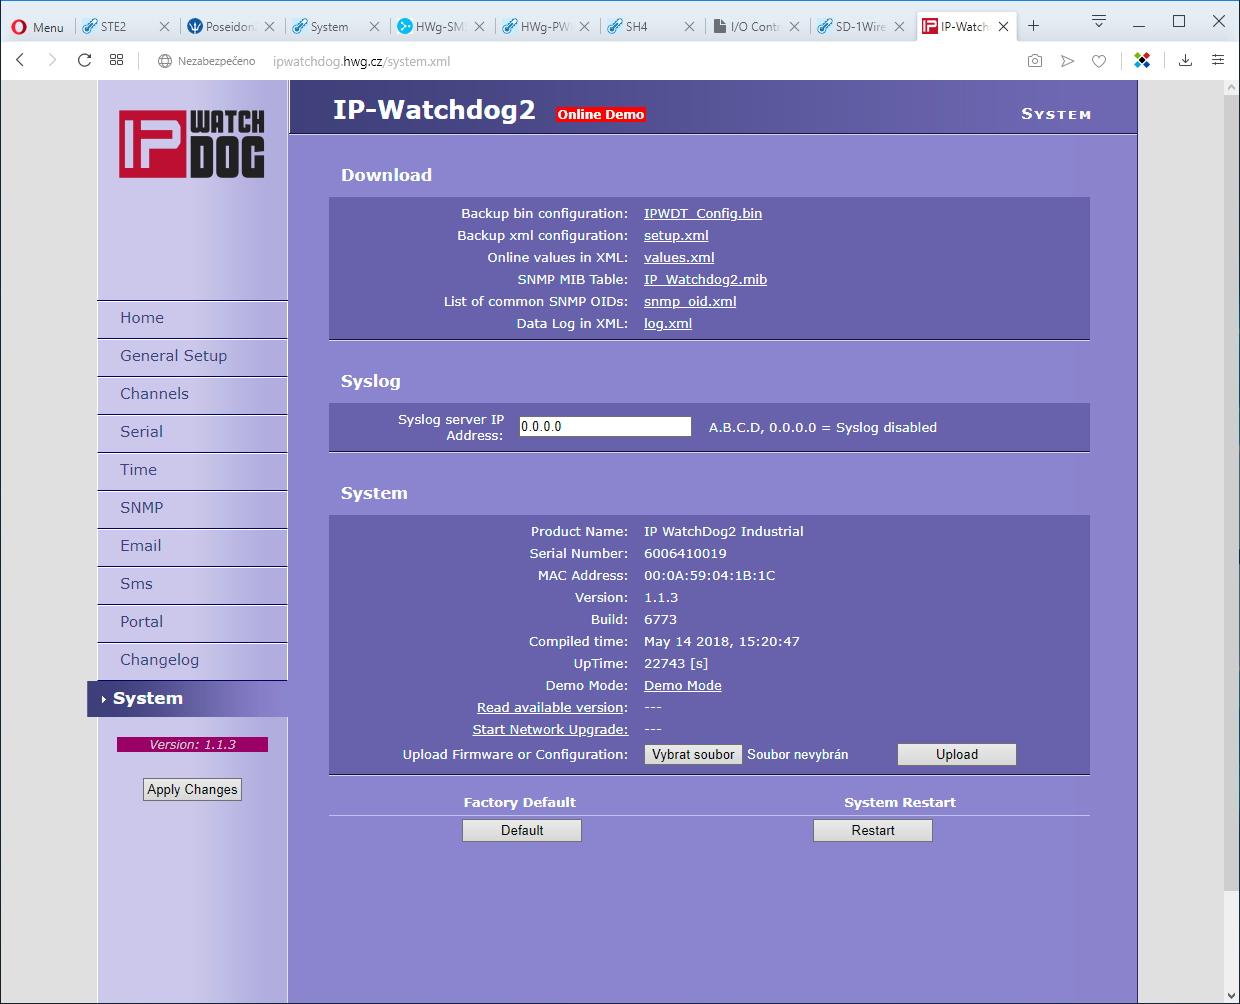Click the Upload button
Viewport: 1240px width, 1004px height.
(x=957, y=755)
